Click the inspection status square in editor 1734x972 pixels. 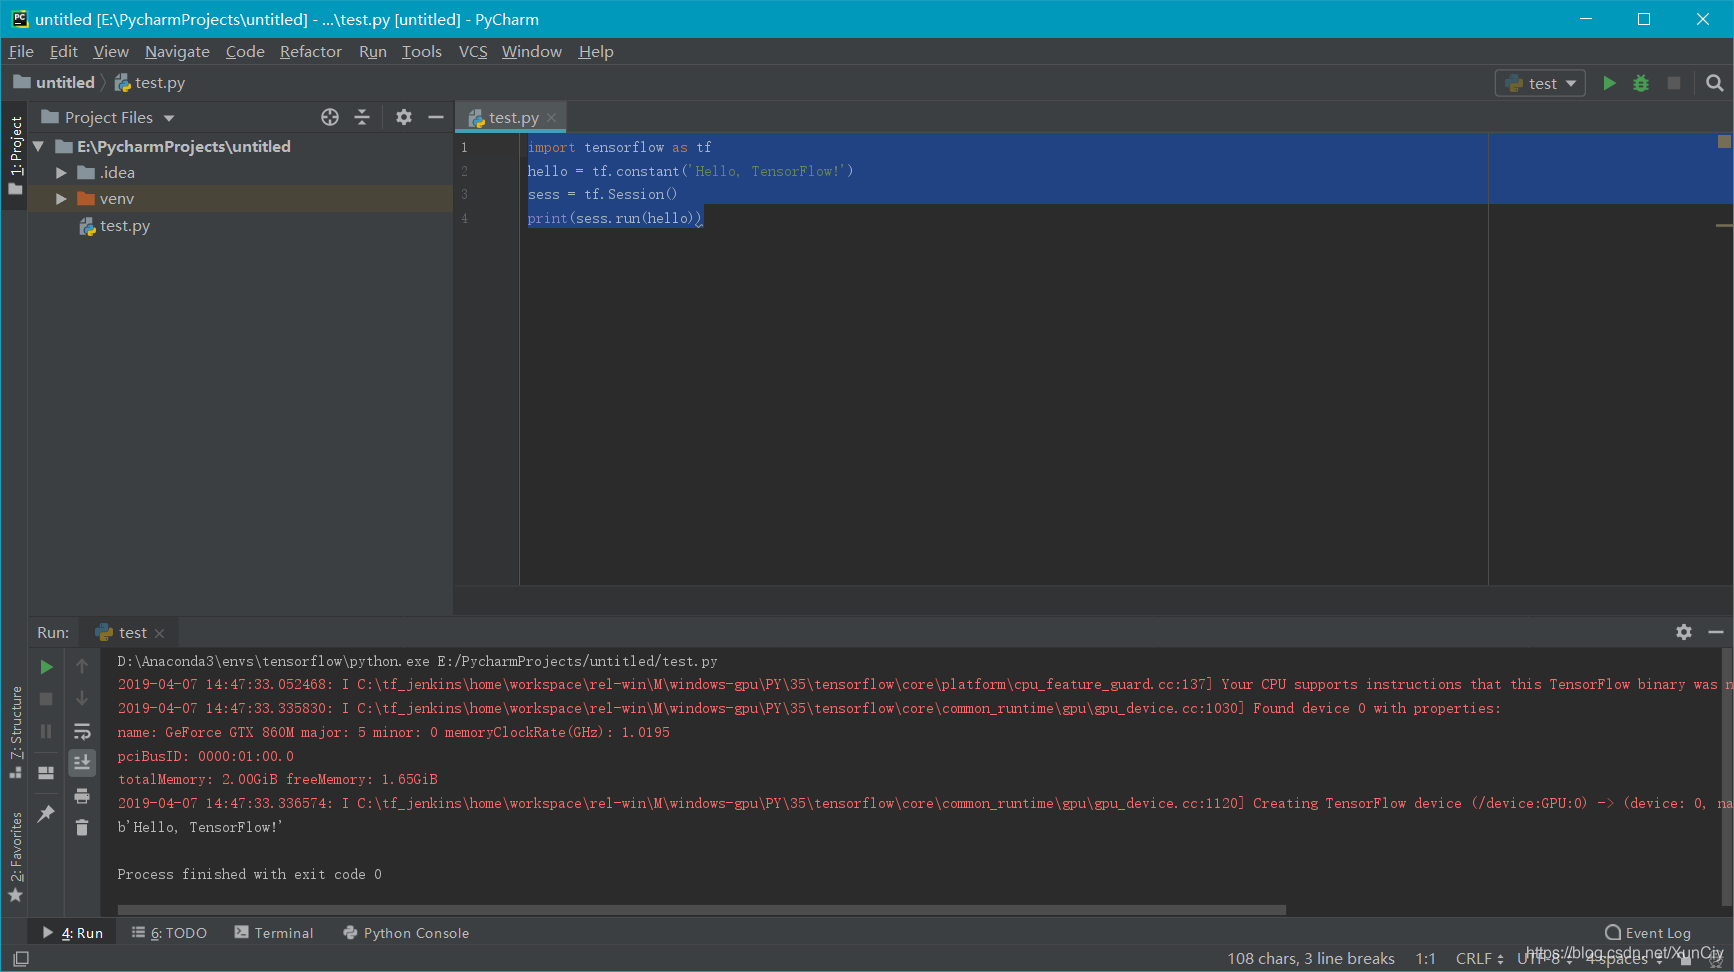click(1724, 141)
